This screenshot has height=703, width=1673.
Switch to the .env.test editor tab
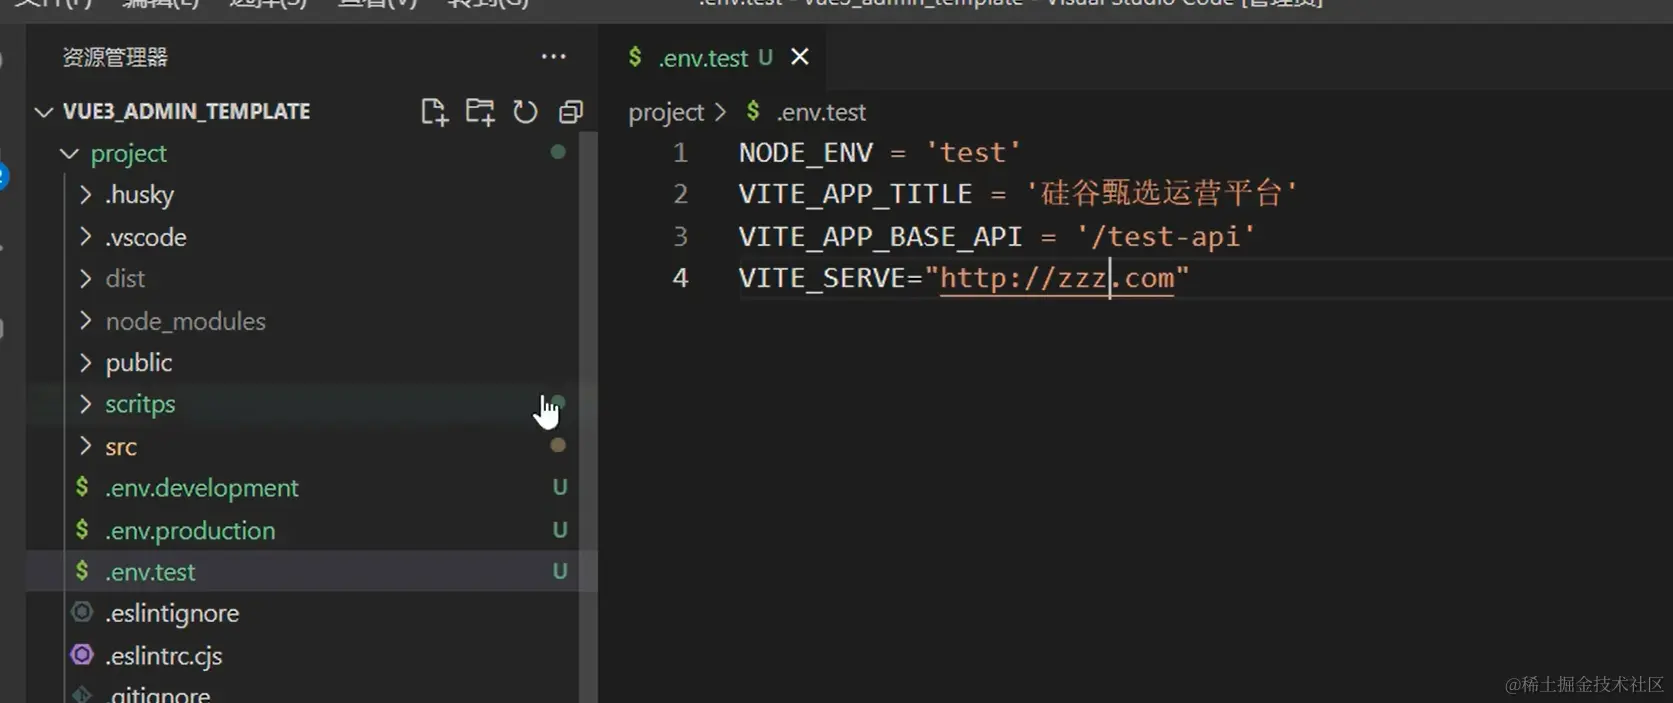(712, 57)
